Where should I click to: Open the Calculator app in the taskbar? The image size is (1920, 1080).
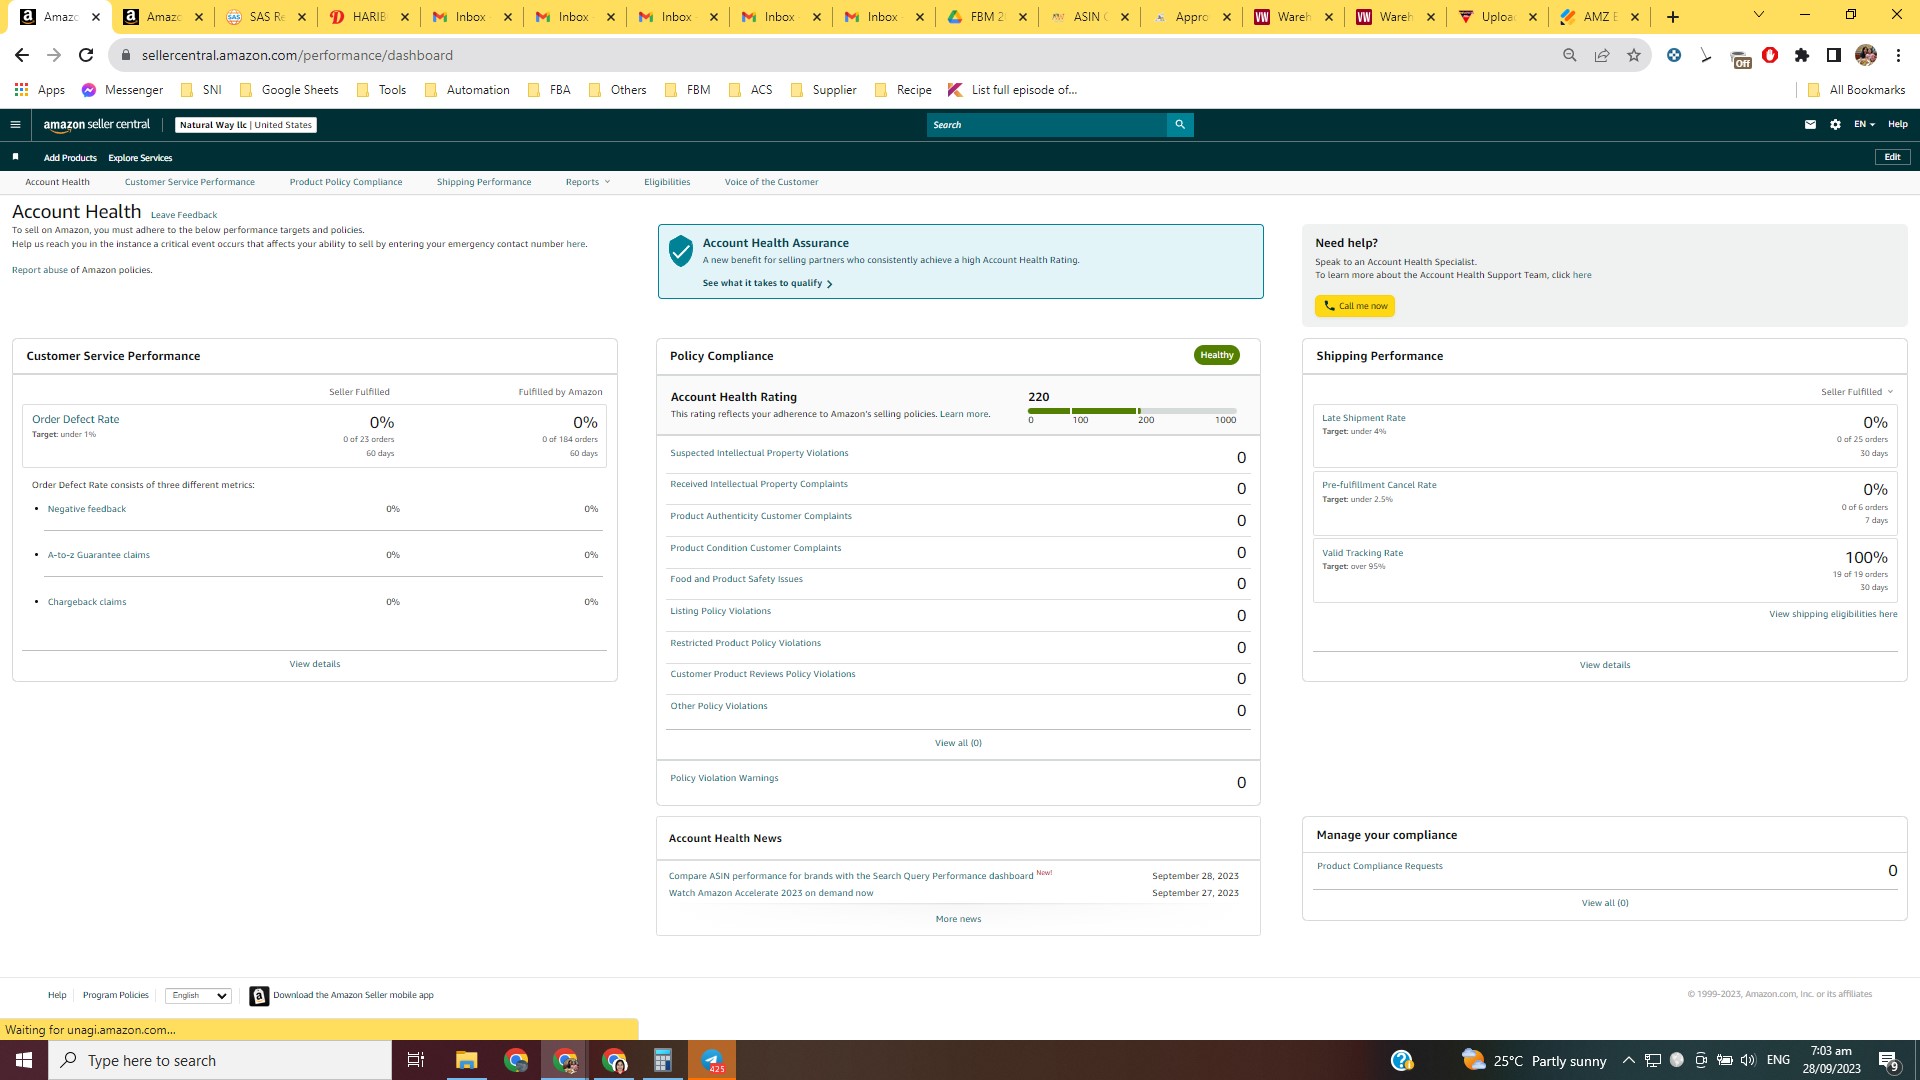point(662,1061)
